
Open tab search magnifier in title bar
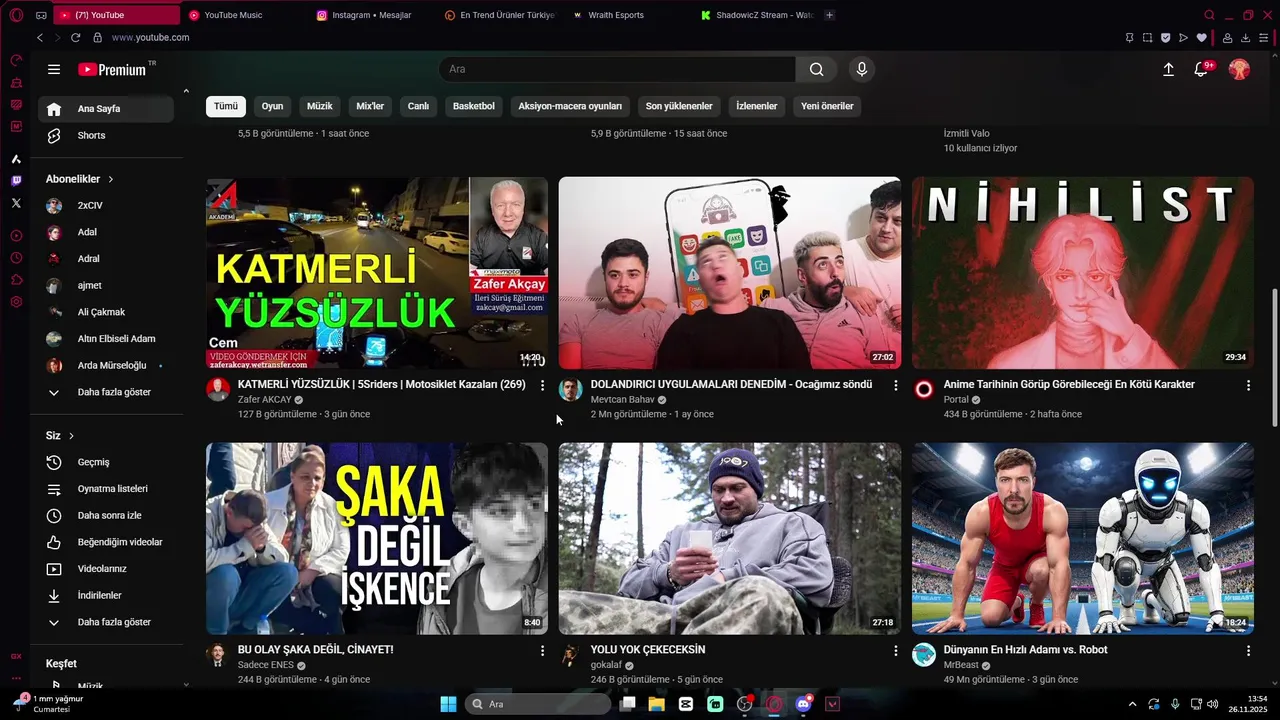1209,15
